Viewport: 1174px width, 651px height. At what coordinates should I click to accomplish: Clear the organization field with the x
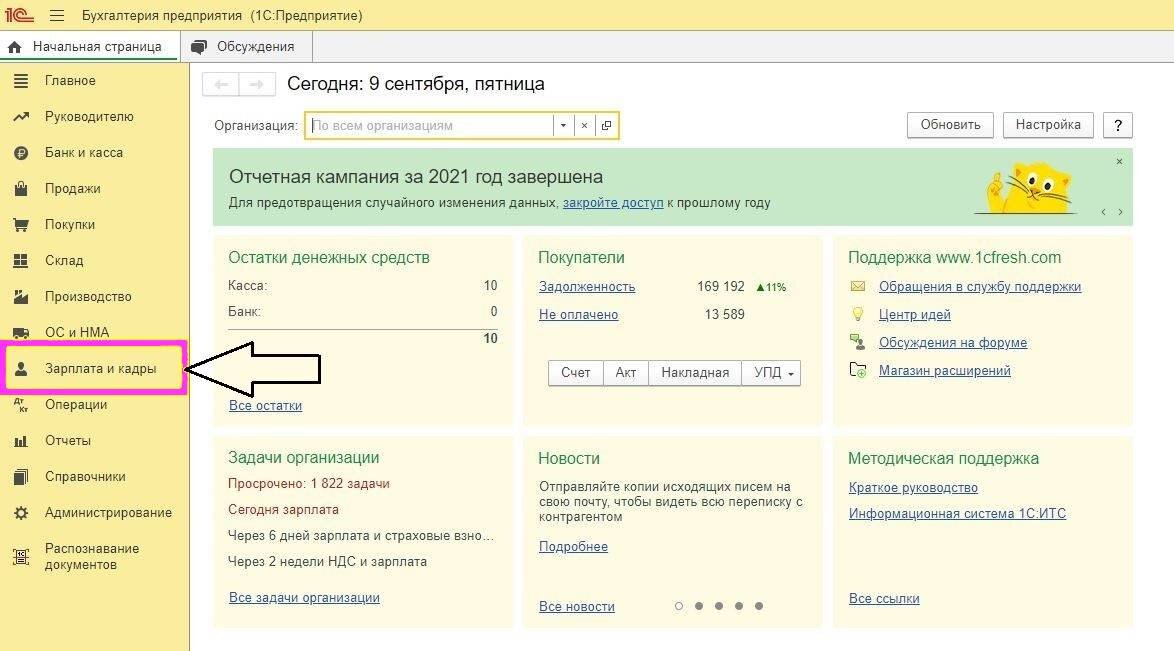pyautogui.click(x=585, y=126)
